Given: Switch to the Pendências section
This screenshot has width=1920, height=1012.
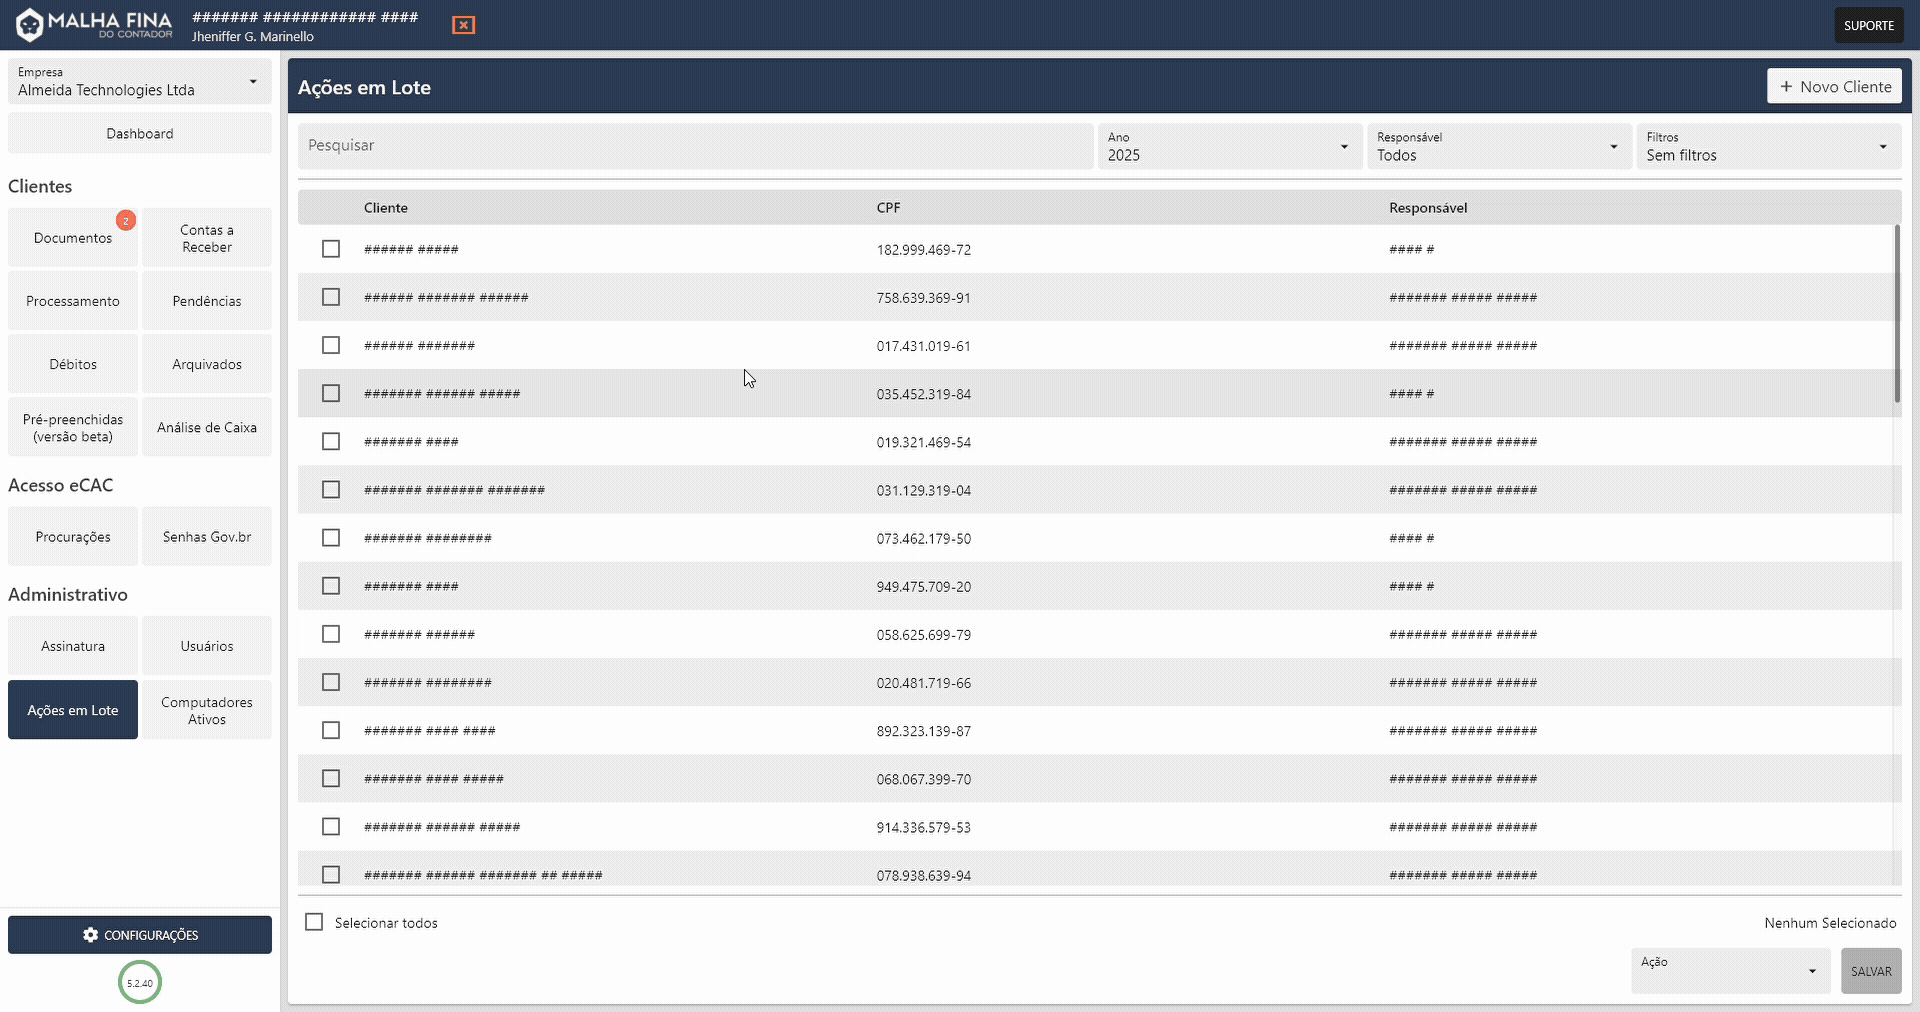Looking at the screenshot, I should coord(206,300).
